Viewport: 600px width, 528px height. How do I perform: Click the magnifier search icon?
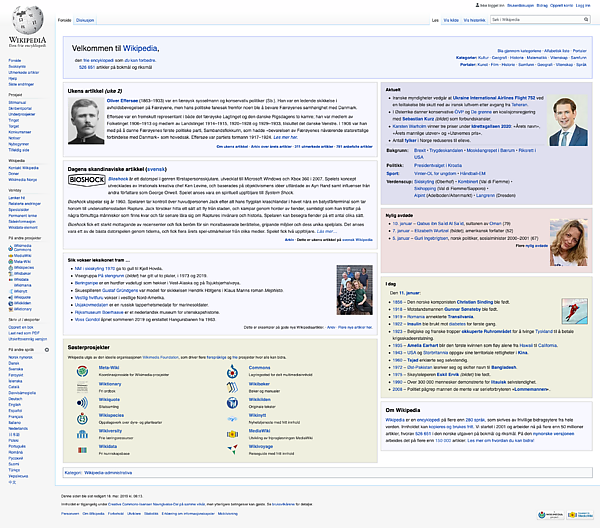[586, 20]
